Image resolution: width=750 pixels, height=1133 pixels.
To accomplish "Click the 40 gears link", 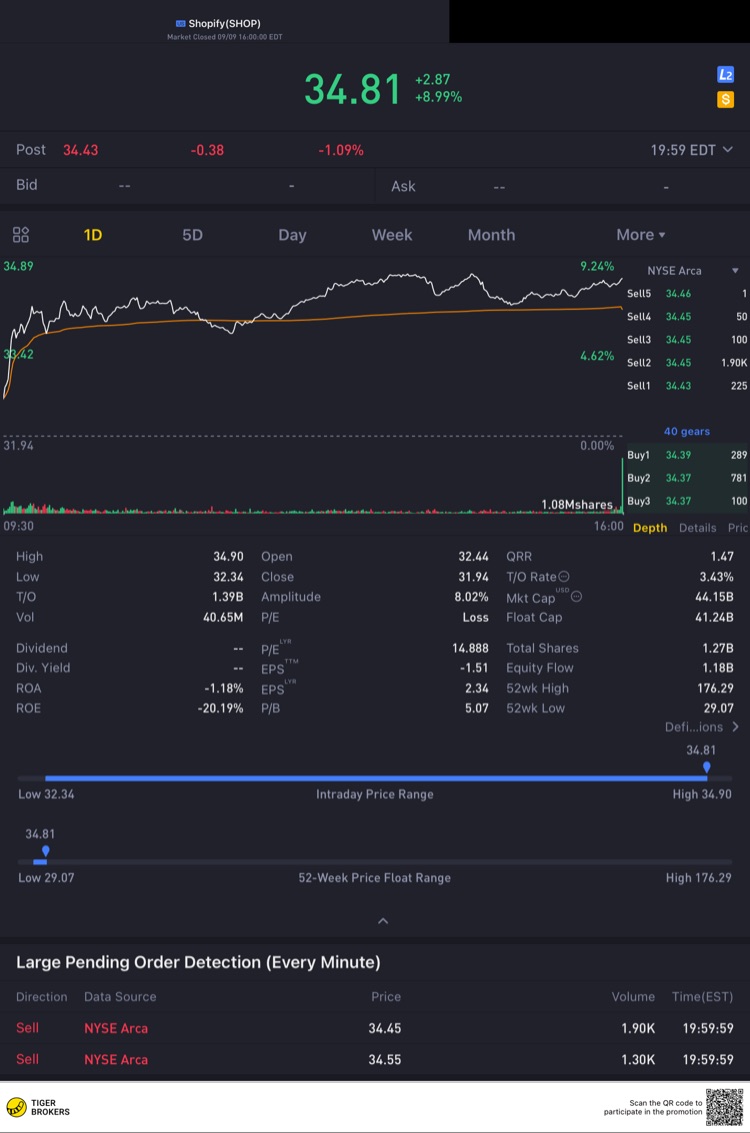I will [x=686, y=431].
